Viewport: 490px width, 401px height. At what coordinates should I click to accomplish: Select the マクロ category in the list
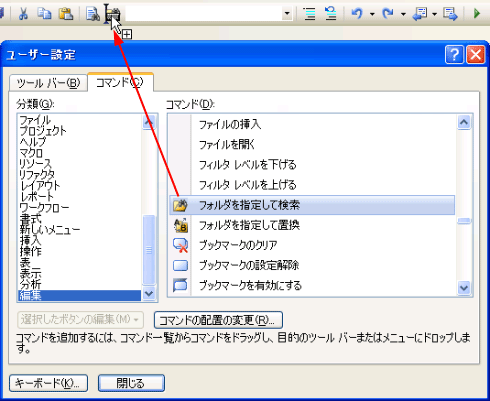coord(31,153)
